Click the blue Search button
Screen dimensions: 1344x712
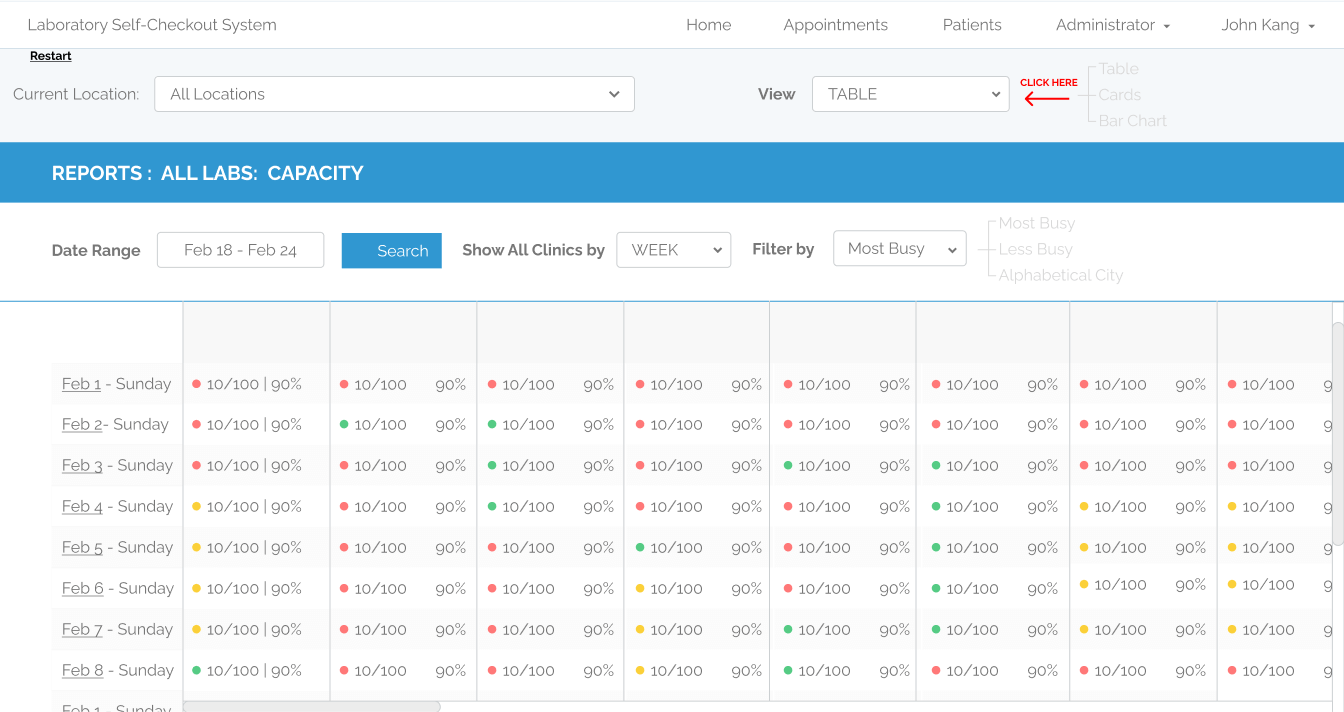click(392, 251)
